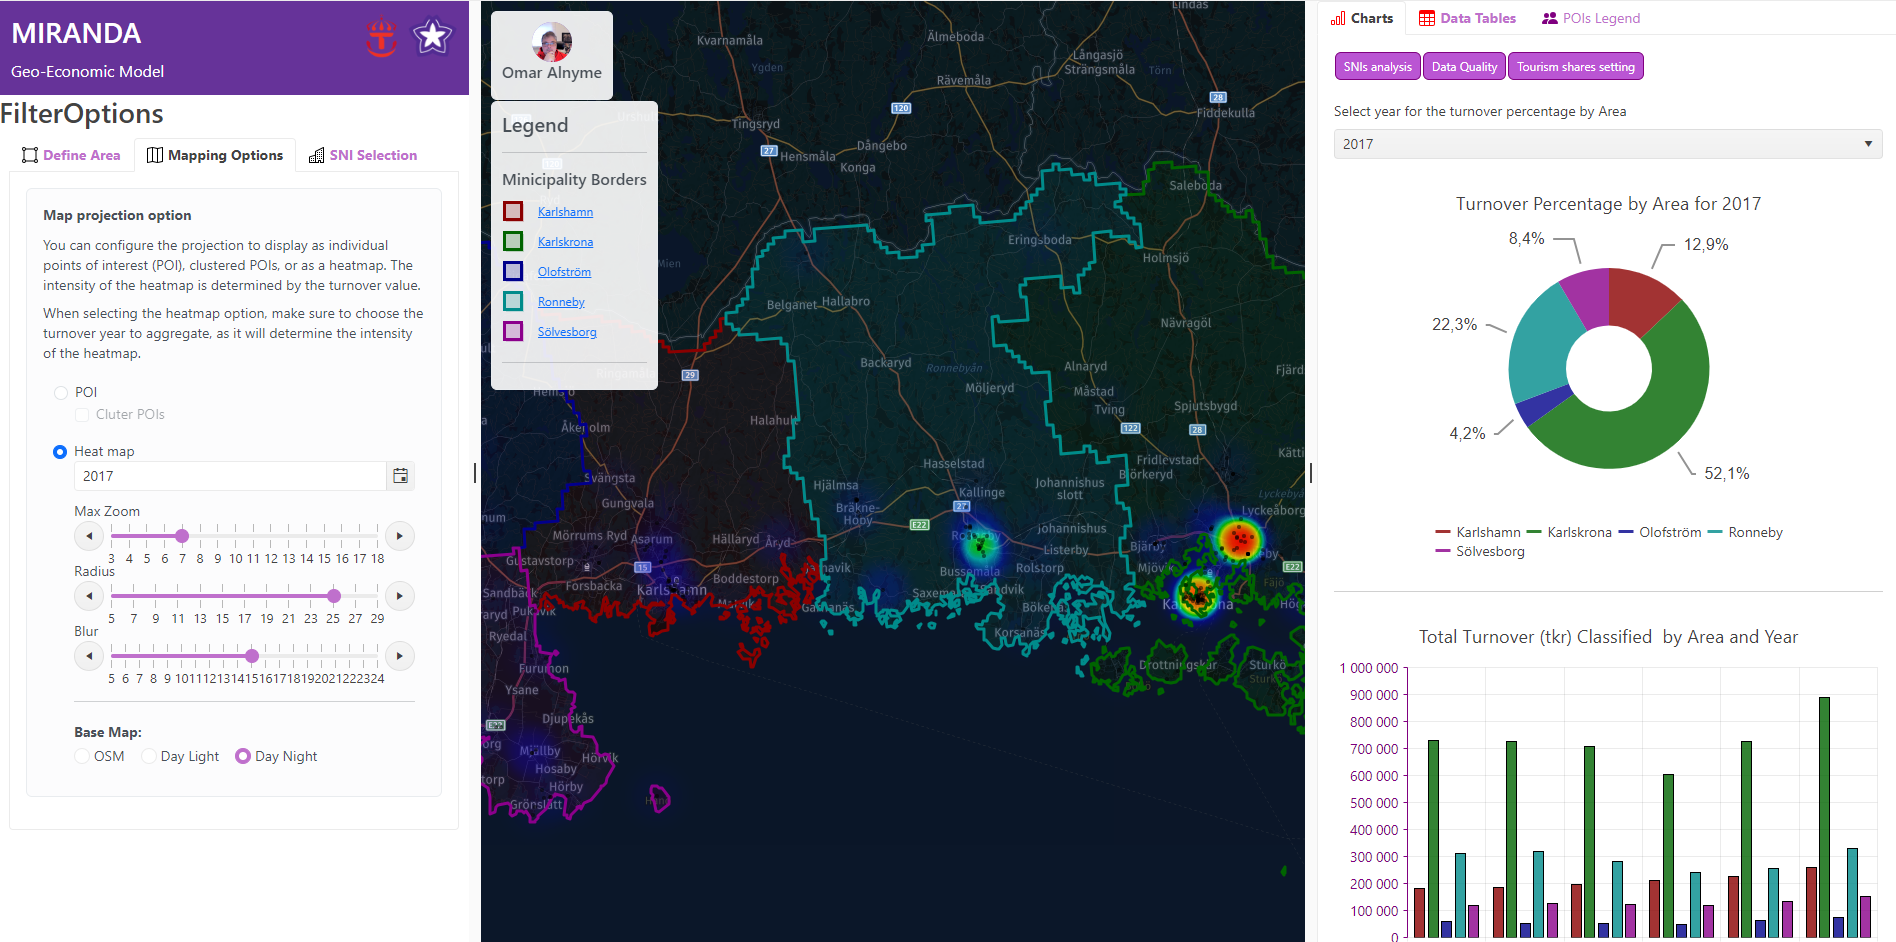The width and height of the screenshot is (1896, 942).
Task: Click the Radius slider handle
Action: pos(334,596)
